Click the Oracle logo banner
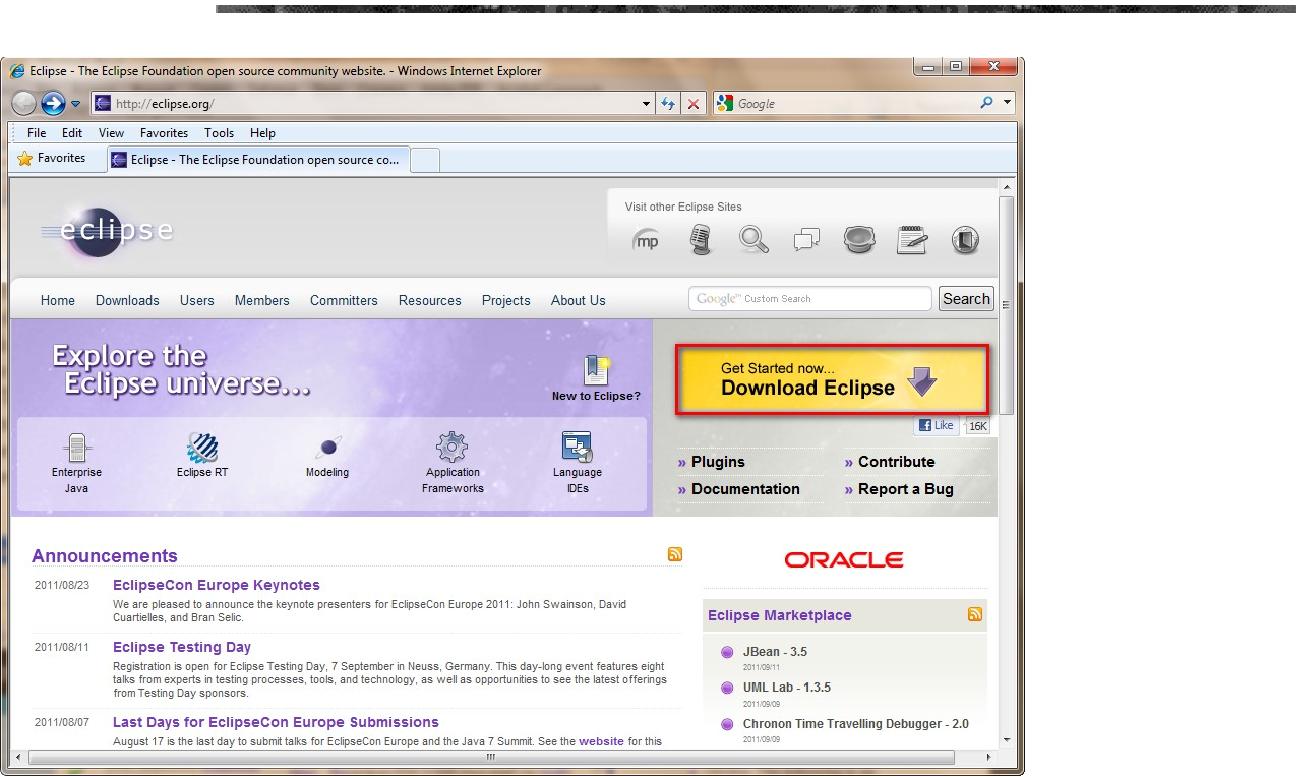The width and height of the screenshot is (1296, 777). tap(844, 560)
